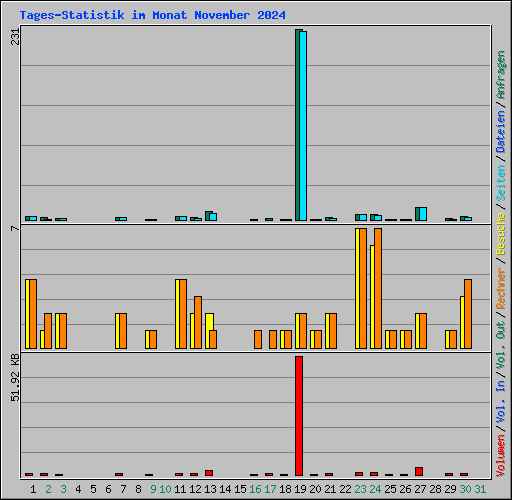Click the Volumen legend label
512x500 pixels.
click(x=501, y=456)
